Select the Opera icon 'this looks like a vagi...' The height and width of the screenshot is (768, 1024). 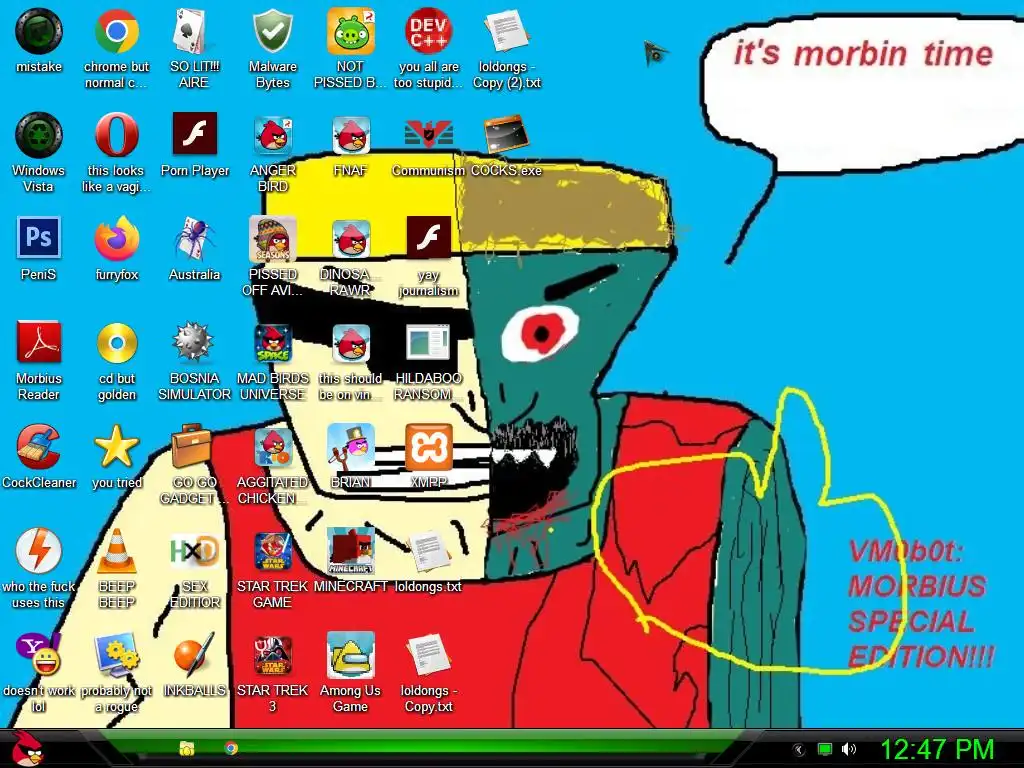(x=116, y=135)
